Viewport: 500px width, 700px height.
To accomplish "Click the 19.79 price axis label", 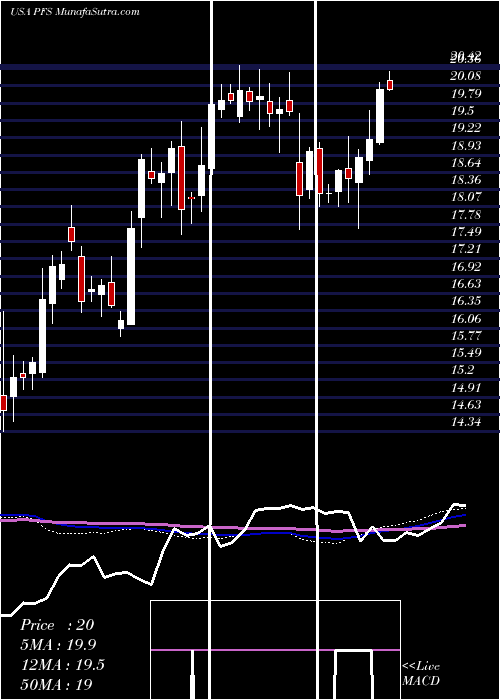I will (x=466, y=93).
